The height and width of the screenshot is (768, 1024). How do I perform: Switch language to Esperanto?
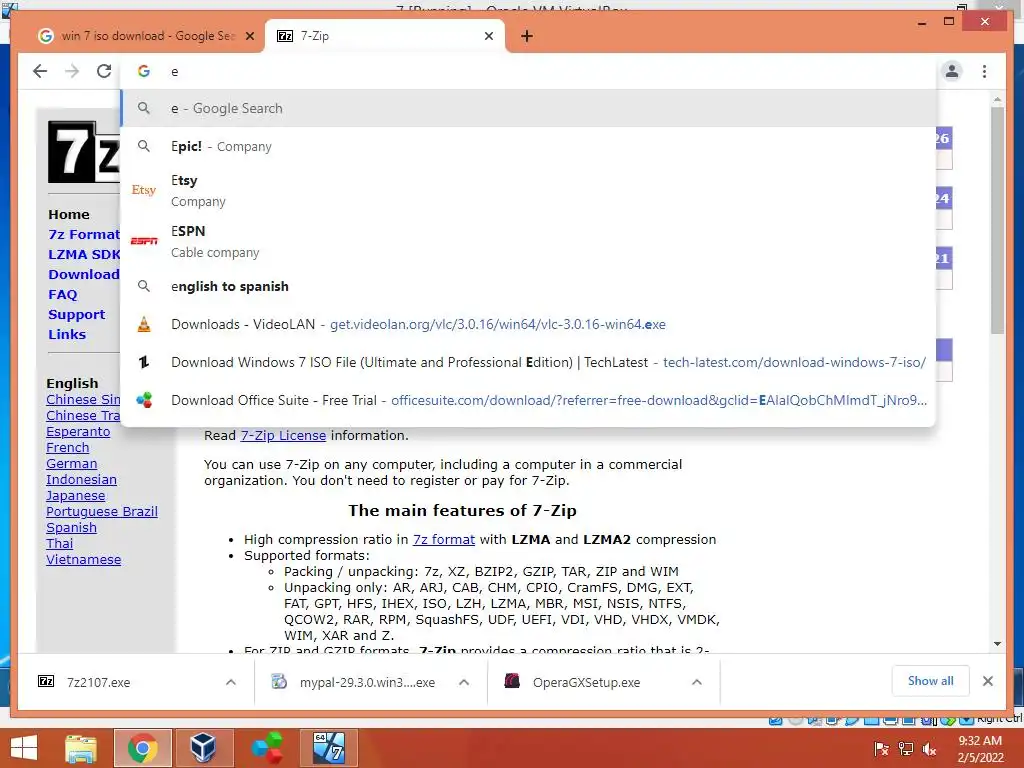pos(78,432)
